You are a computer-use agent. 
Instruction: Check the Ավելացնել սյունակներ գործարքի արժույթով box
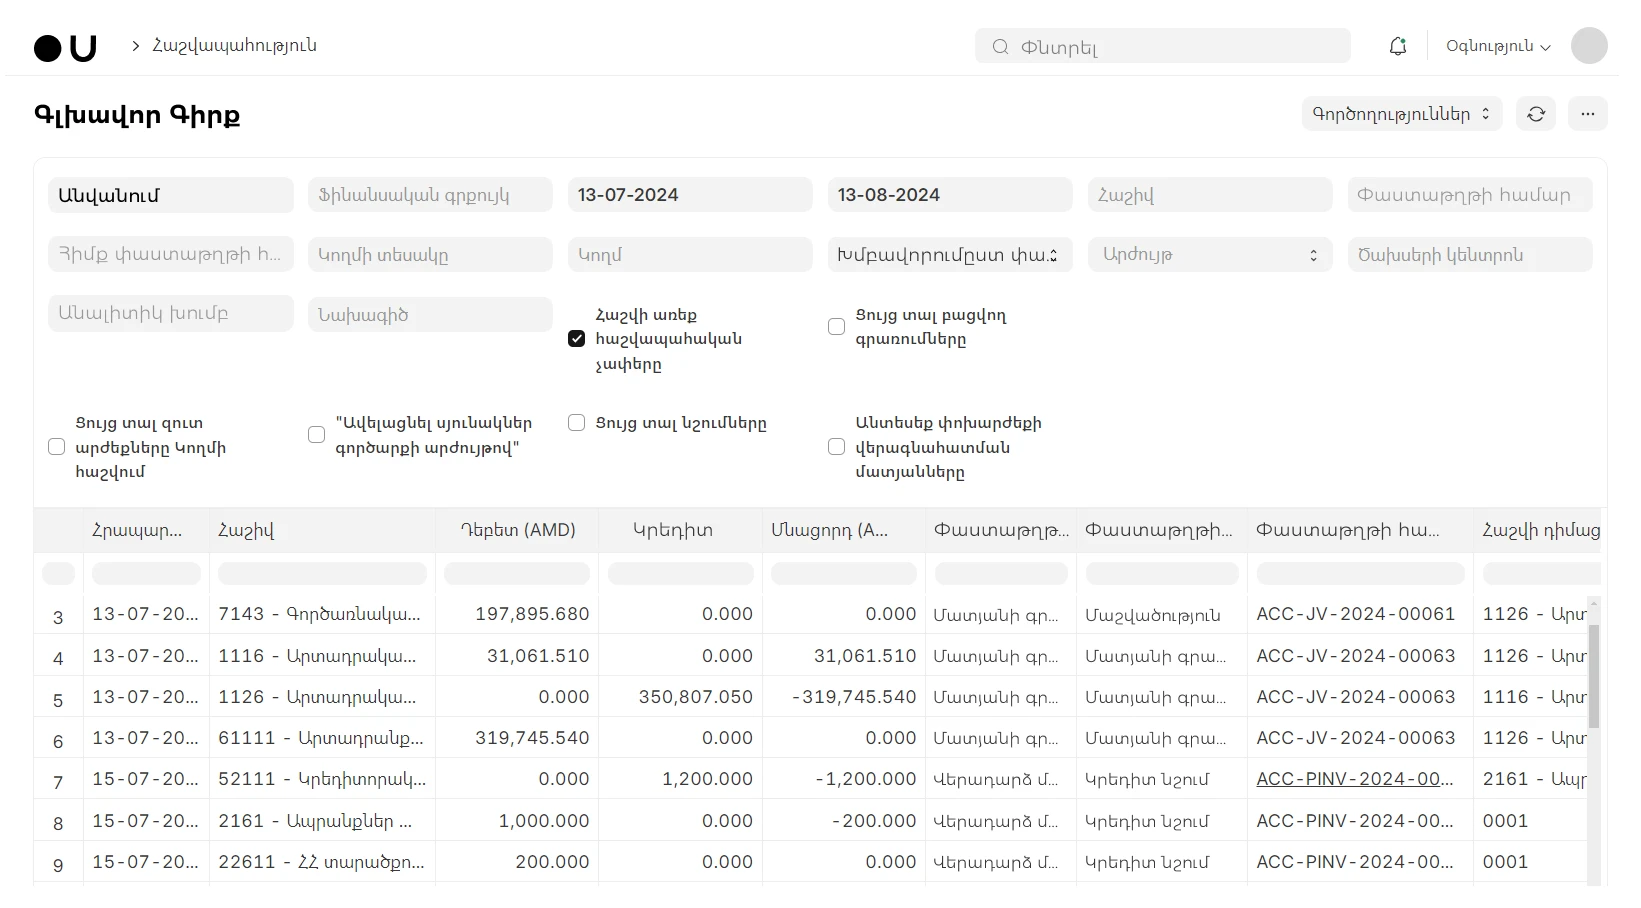point(317,435)
